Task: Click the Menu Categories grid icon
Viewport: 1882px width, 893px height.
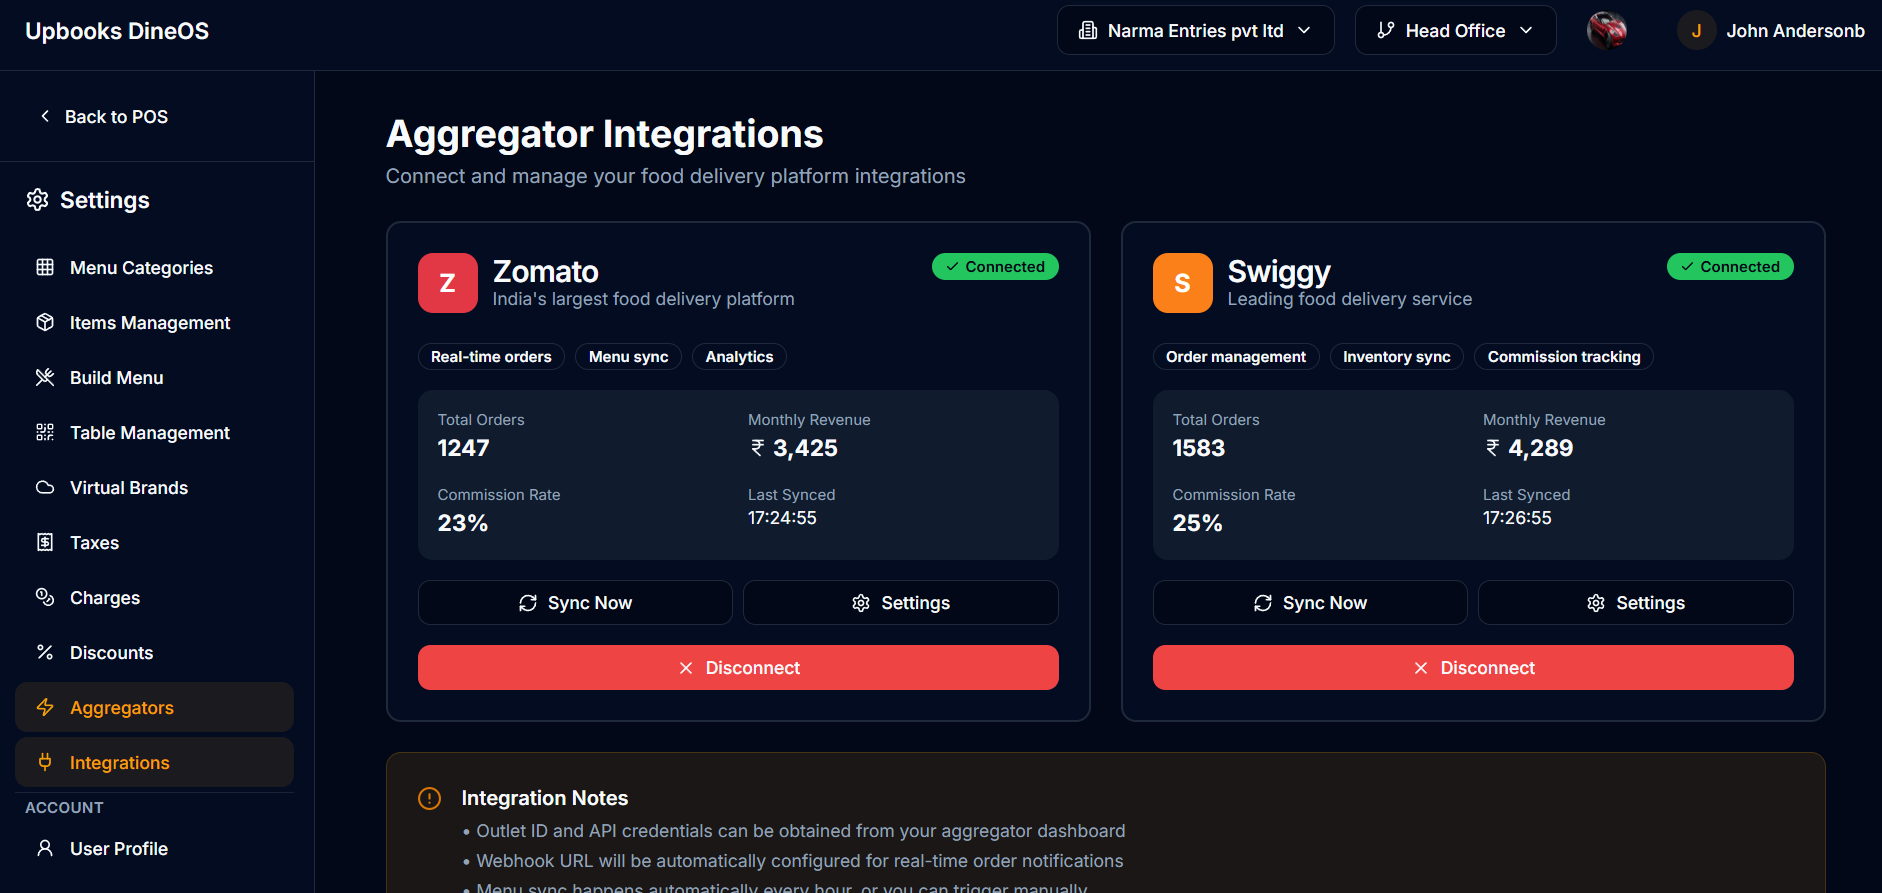Action: coord(45,267)
